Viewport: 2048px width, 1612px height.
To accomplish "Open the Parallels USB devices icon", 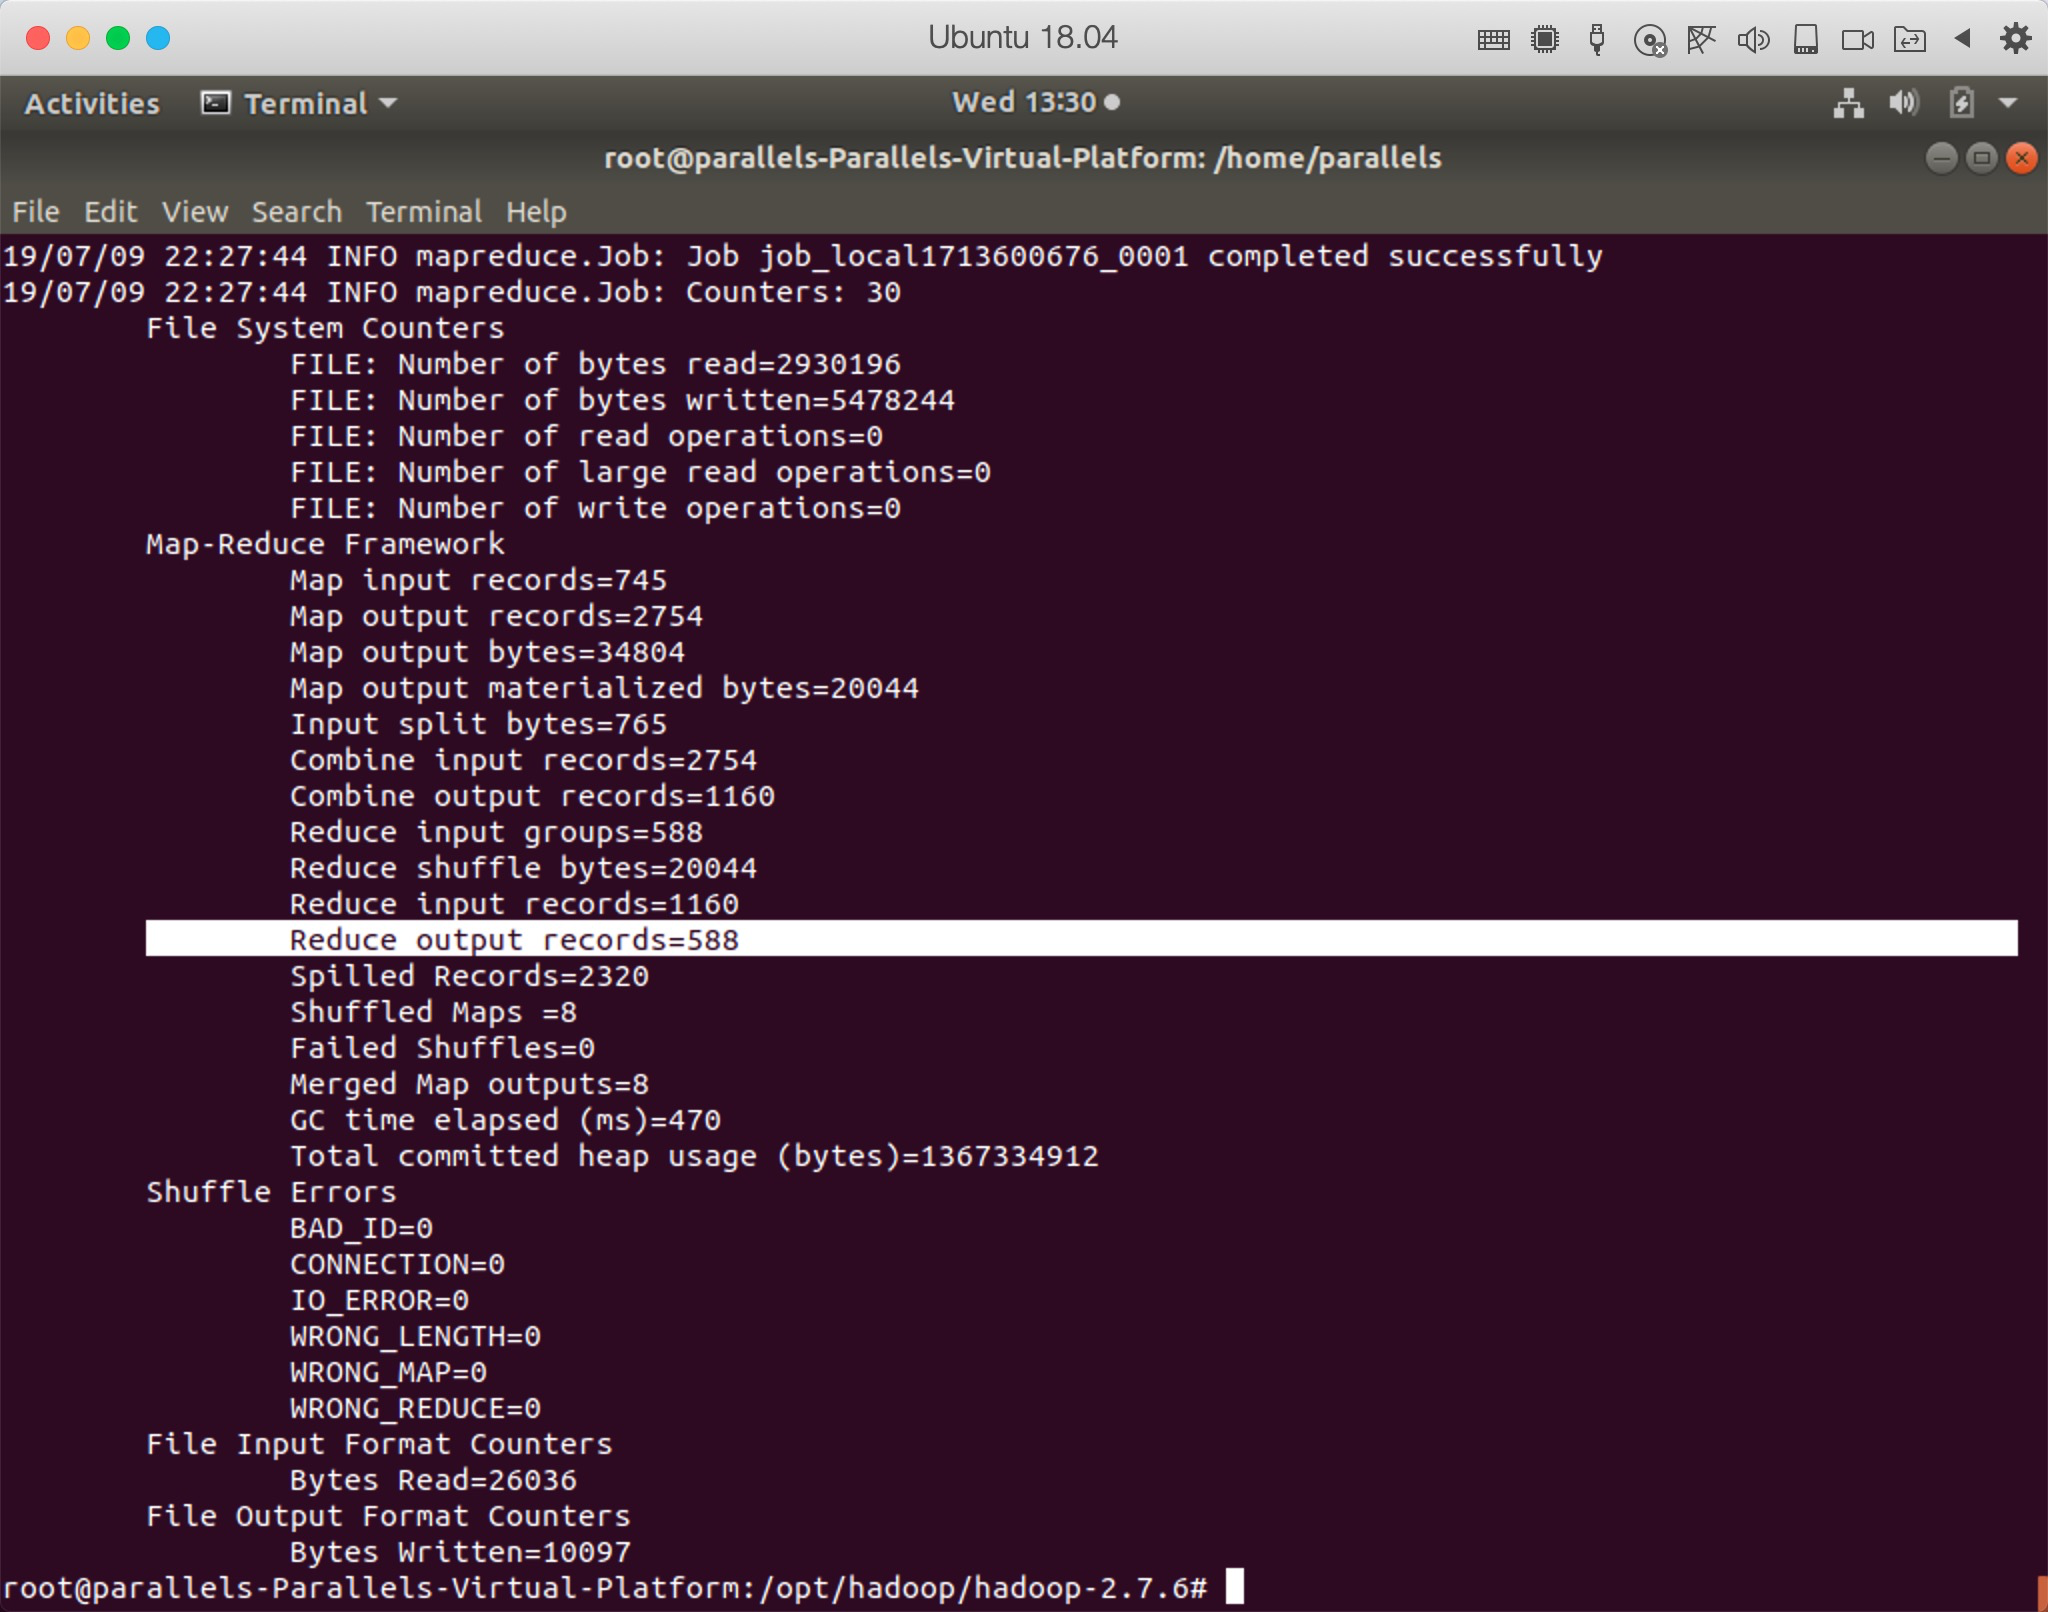I will click(1597, 38).
